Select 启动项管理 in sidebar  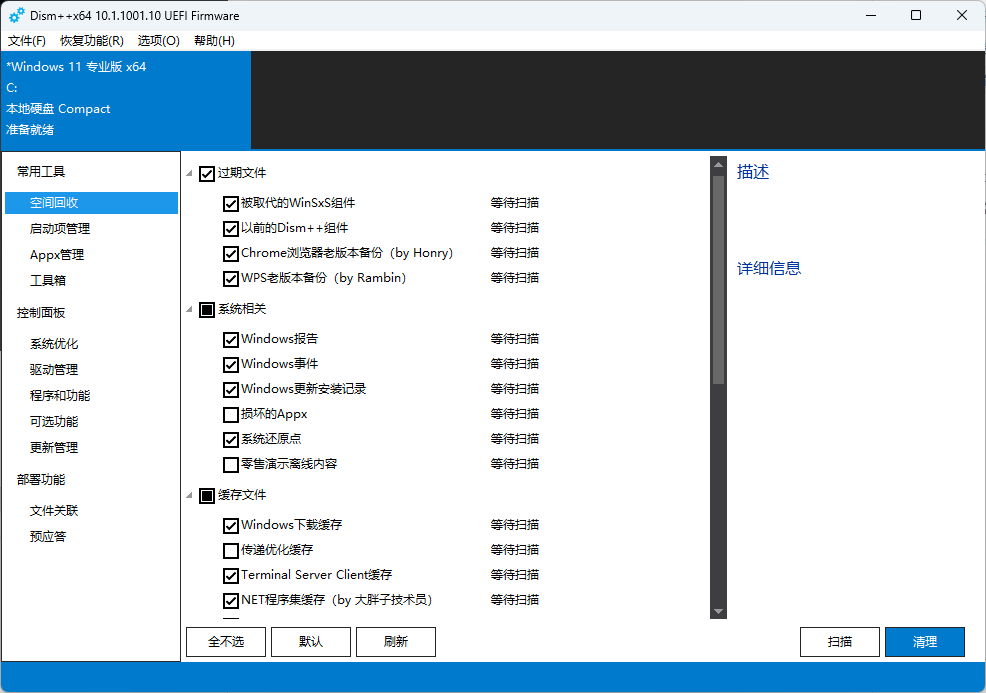tap(60, 229)
